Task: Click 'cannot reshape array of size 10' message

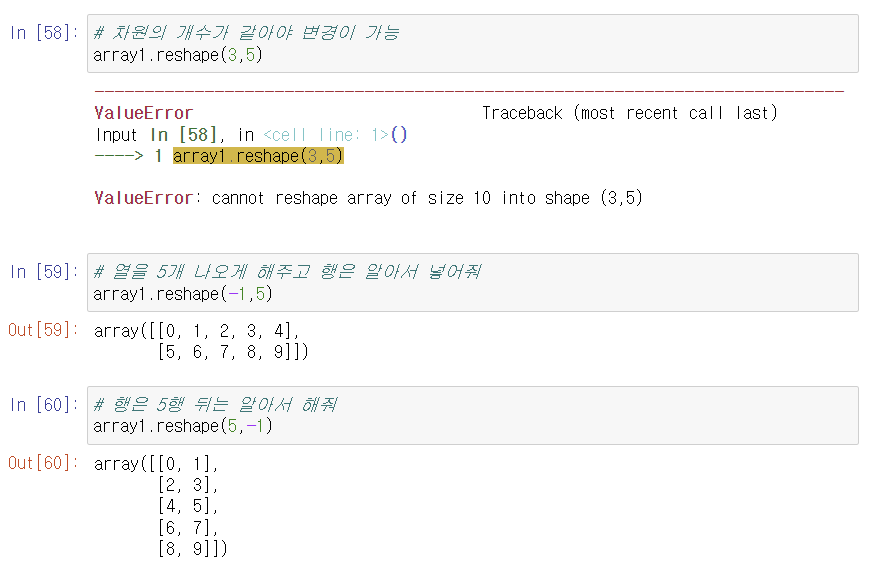Action: click(351, 198)
